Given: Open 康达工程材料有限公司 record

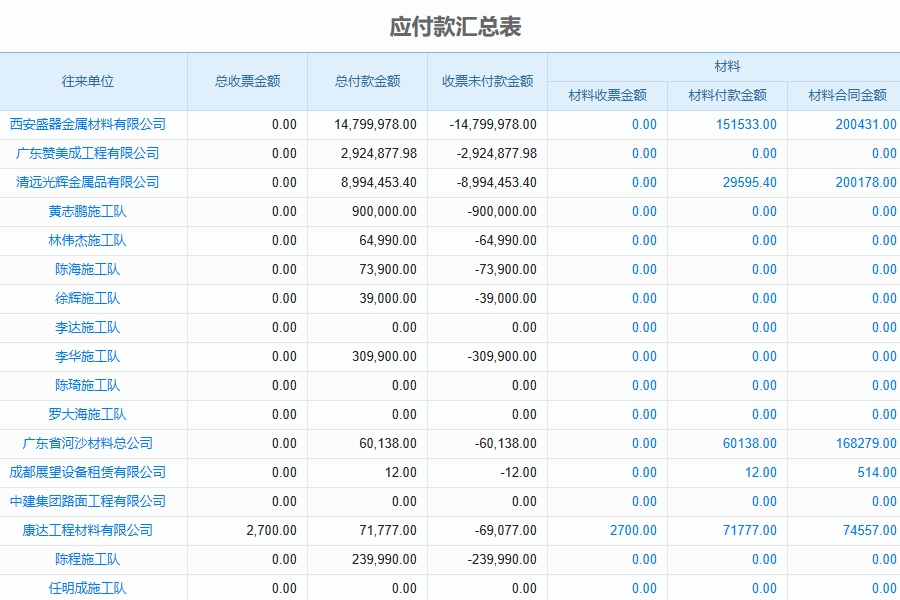Looking at the screenshot, I should pyautogui.click(x=94, y=530).
